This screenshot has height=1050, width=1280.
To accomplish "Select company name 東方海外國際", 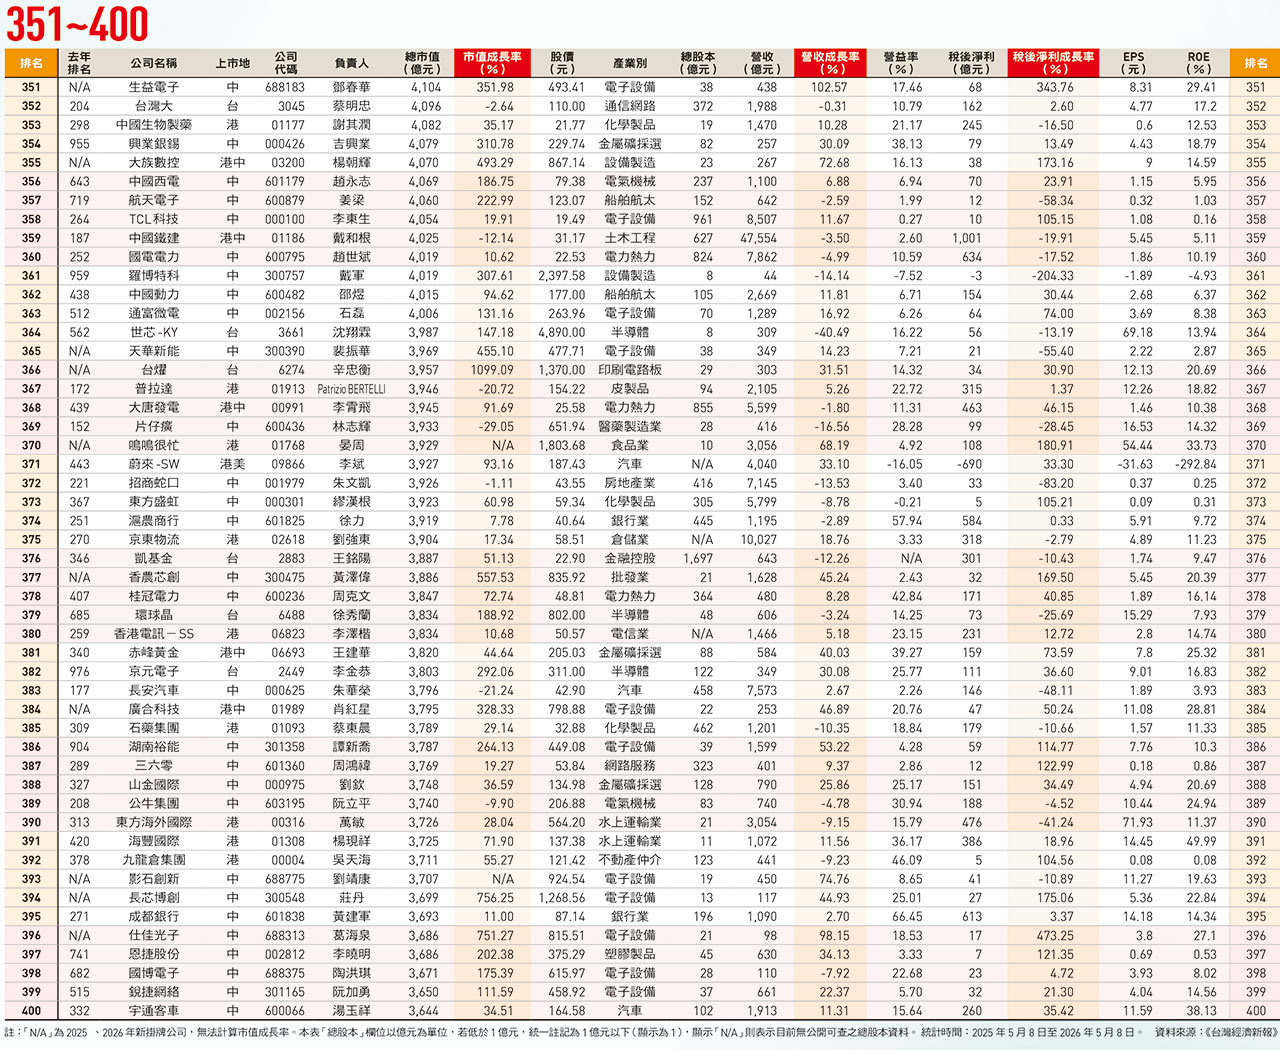I will [154, 822].
